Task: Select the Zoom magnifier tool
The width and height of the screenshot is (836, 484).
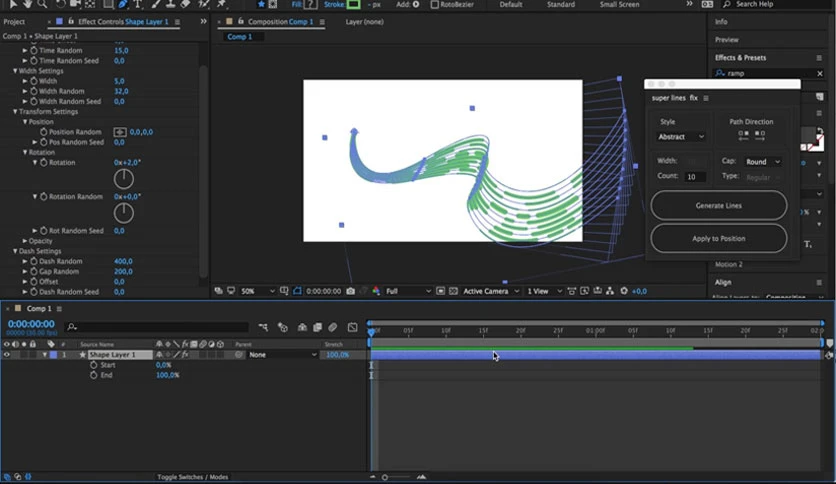Action: coord(42,4)
